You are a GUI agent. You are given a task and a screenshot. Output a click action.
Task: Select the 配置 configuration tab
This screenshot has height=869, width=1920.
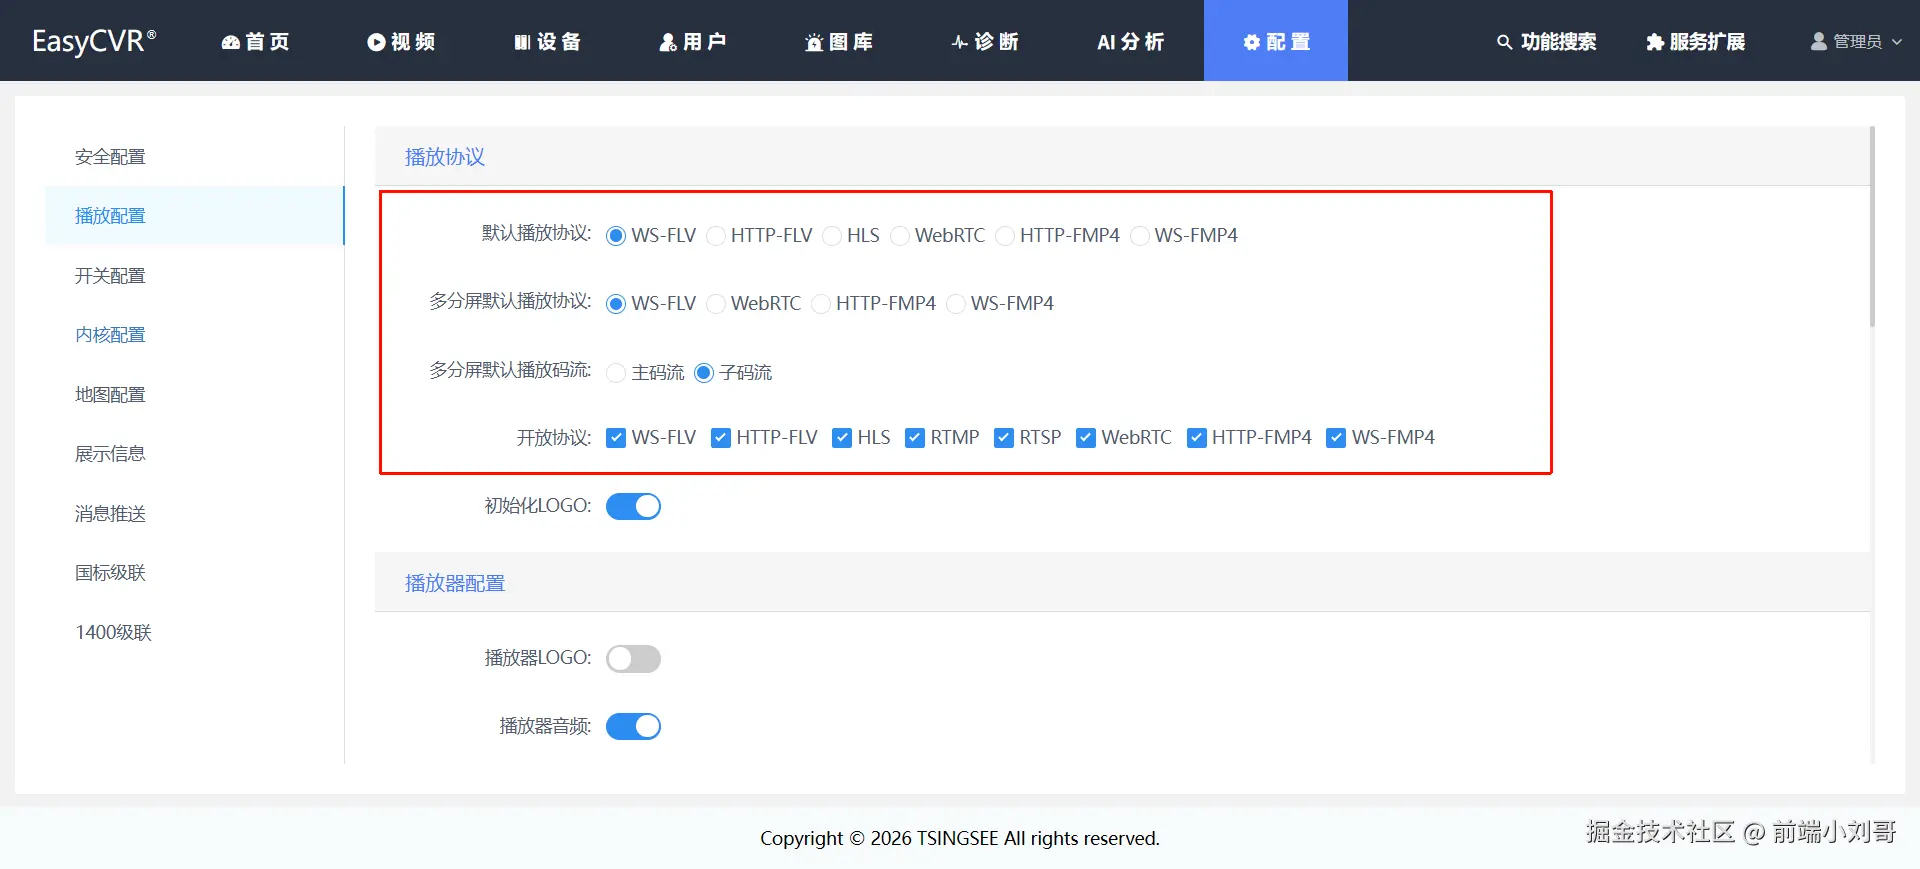(1276, 41)
